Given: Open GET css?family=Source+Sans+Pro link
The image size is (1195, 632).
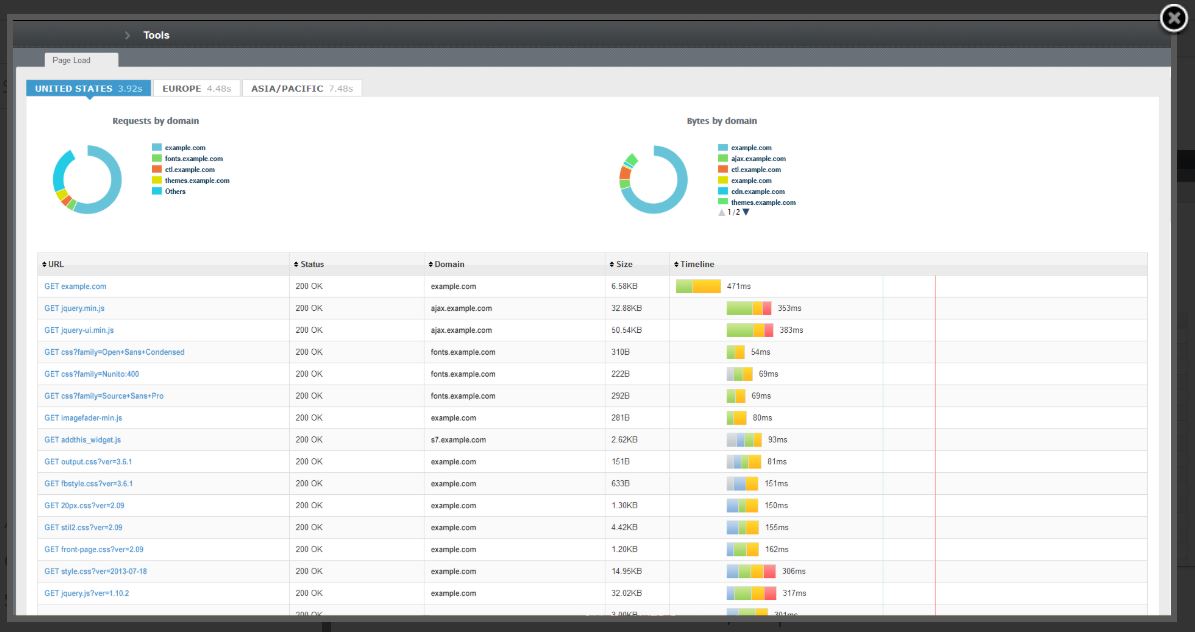Looking at the screenshot, I should [104, 396].
